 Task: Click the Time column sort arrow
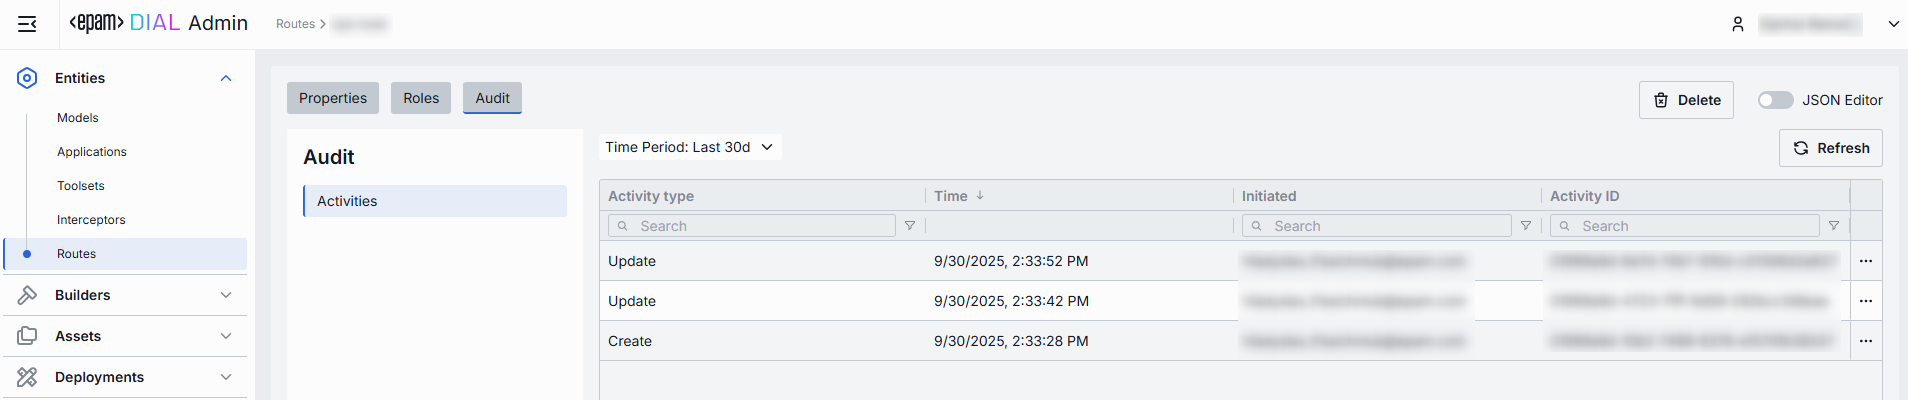click(x=980, y=196)
